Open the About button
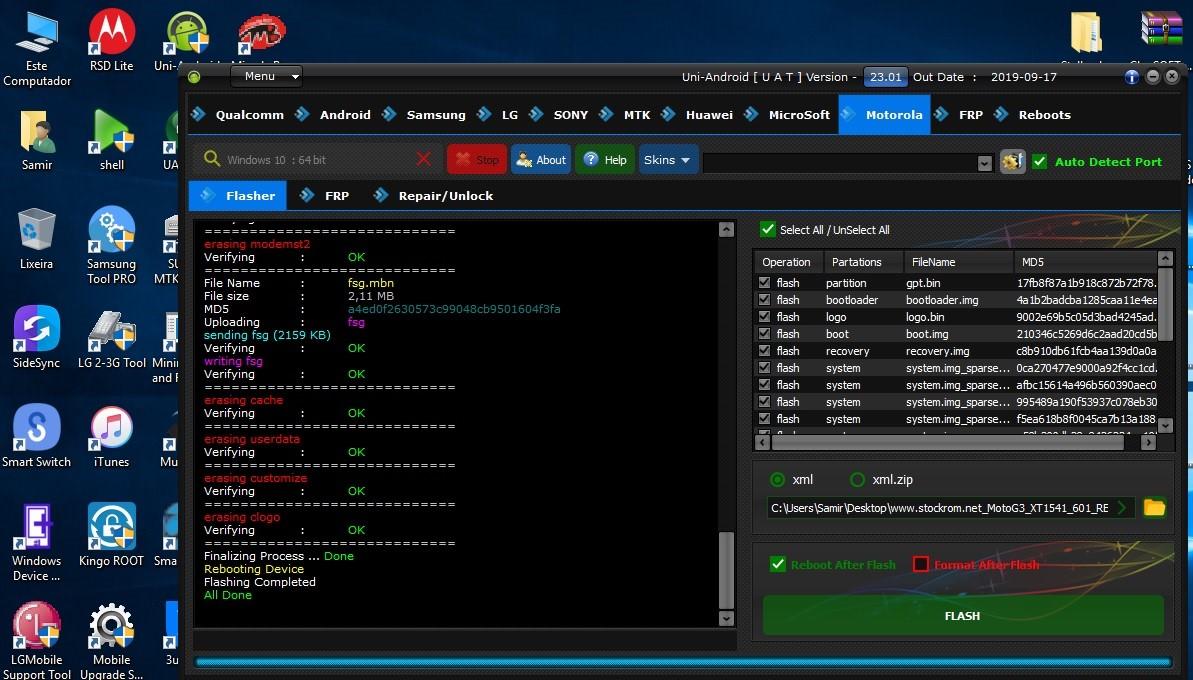This screenshot has height=680, width=1193. pos(541,160)
